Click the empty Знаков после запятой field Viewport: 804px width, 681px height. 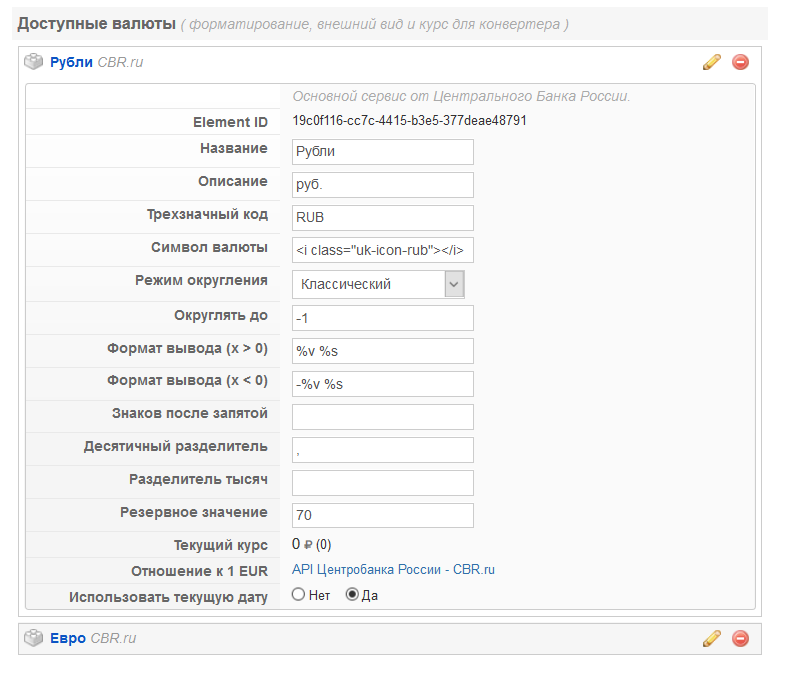tap(382, 417)
